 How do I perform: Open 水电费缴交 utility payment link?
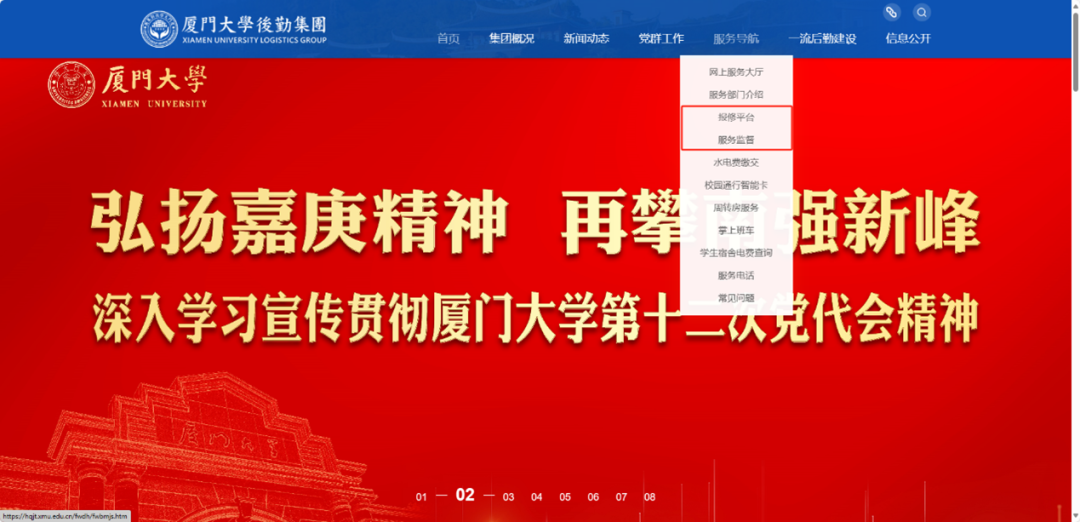pos(736,162)
